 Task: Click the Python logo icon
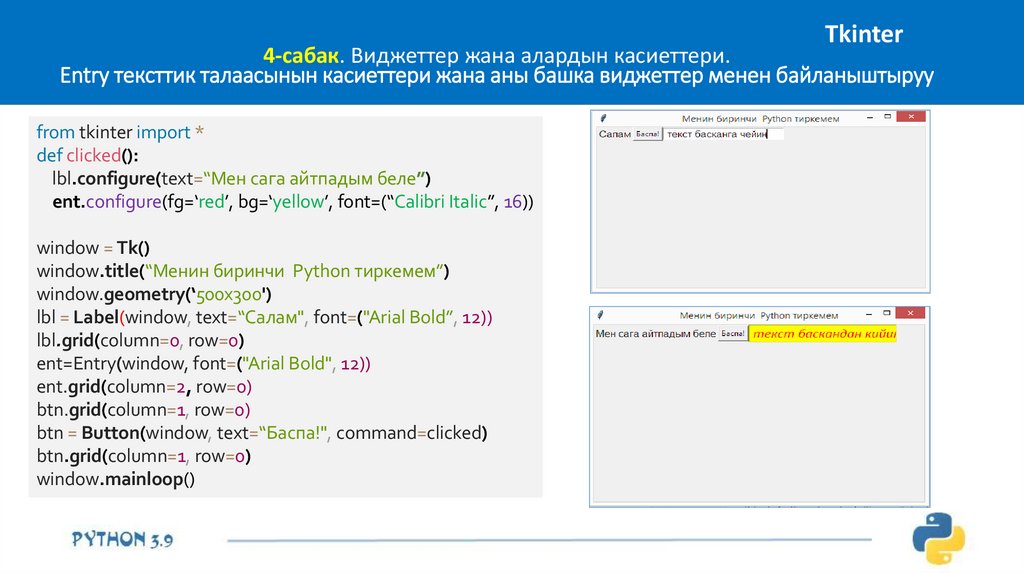tap(938, 538)
